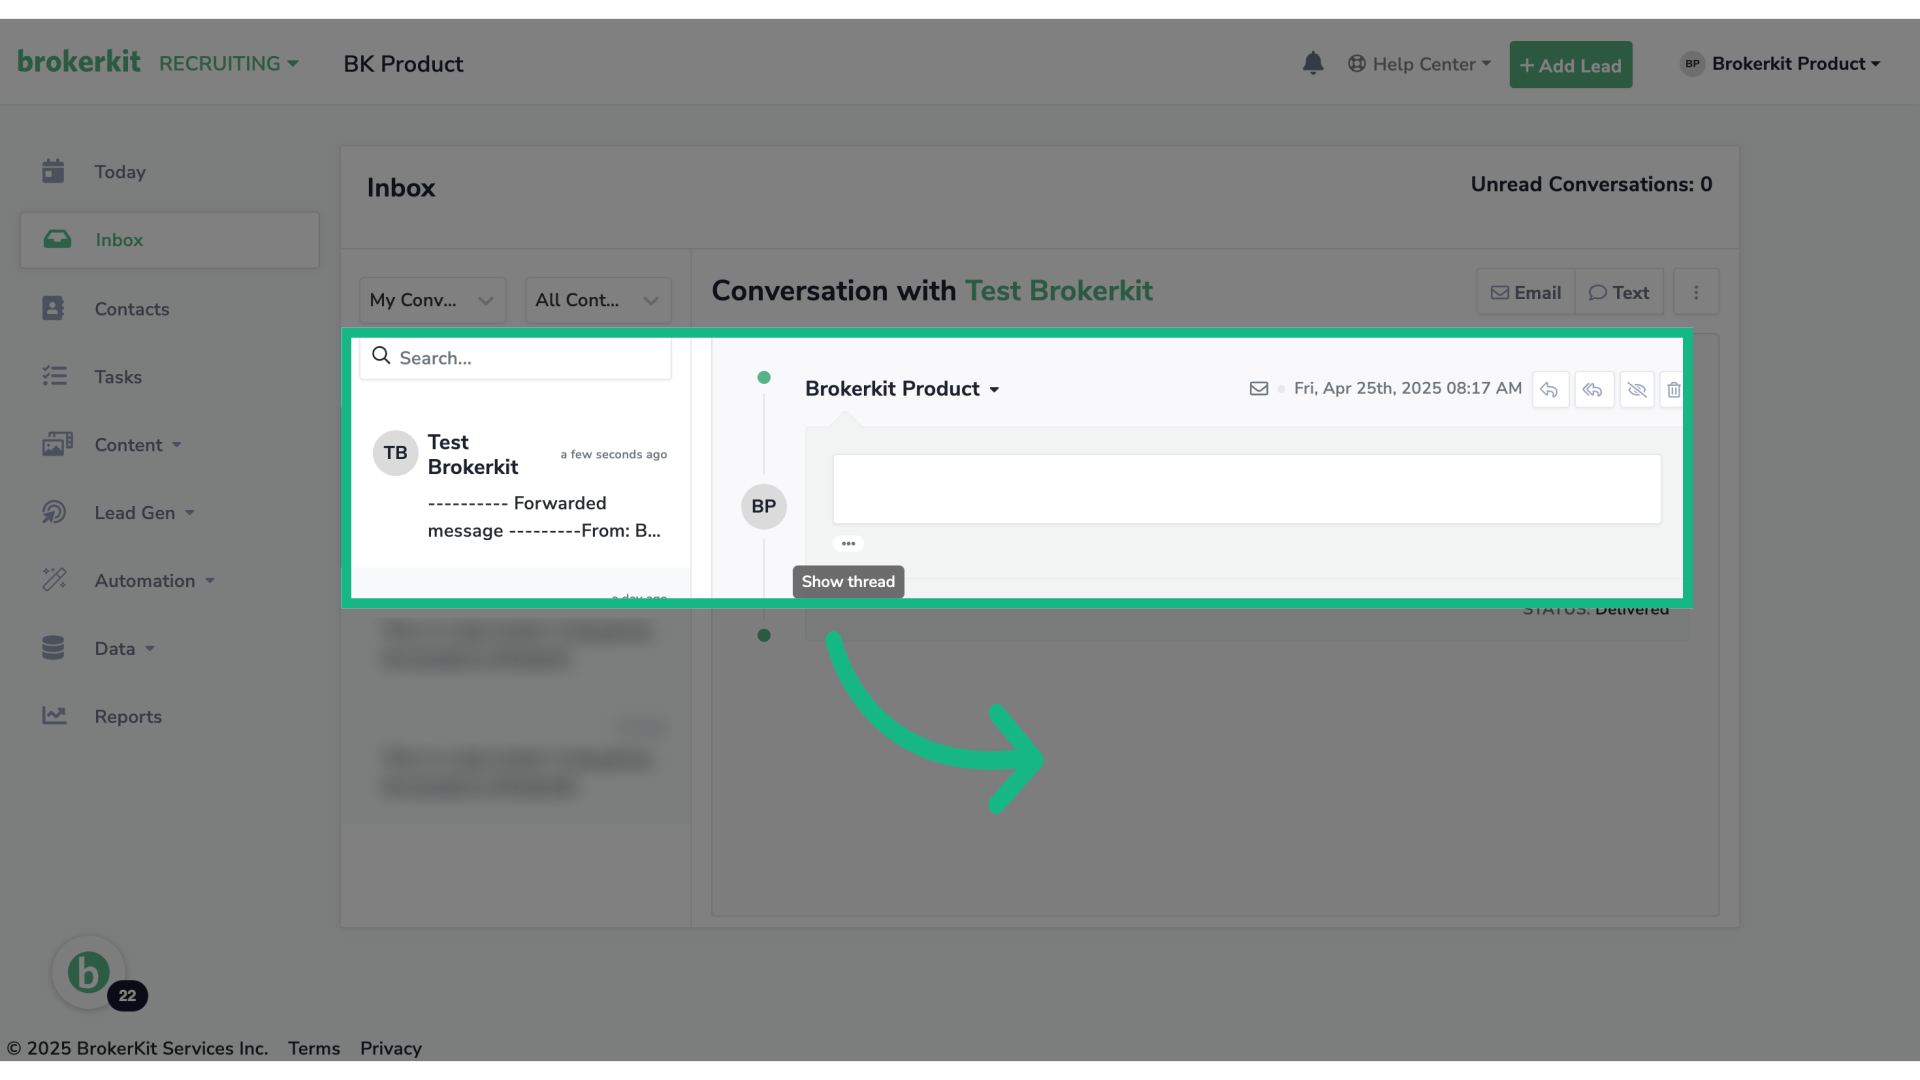Click the Reply arrow icon

click(1549, 389)
